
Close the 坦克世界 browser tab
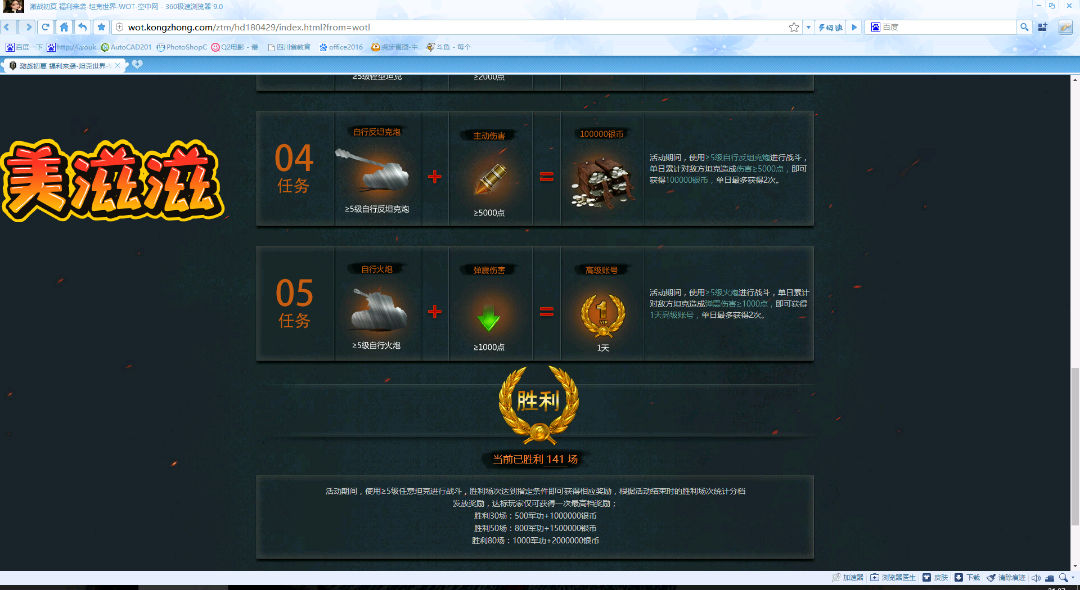coord(118,65)
